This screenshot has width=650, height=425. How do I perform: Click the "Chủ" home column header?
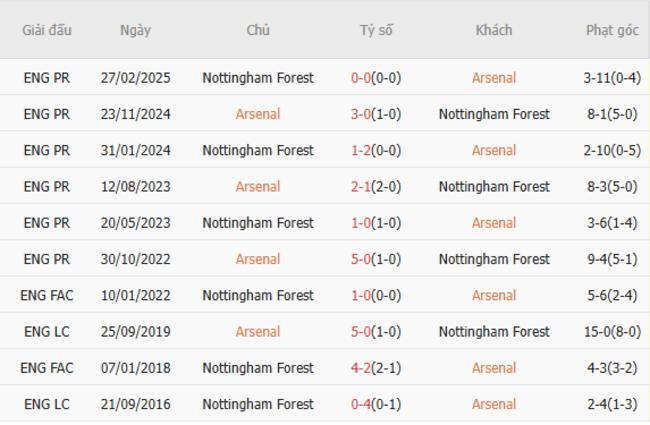(x=257, y=30)
